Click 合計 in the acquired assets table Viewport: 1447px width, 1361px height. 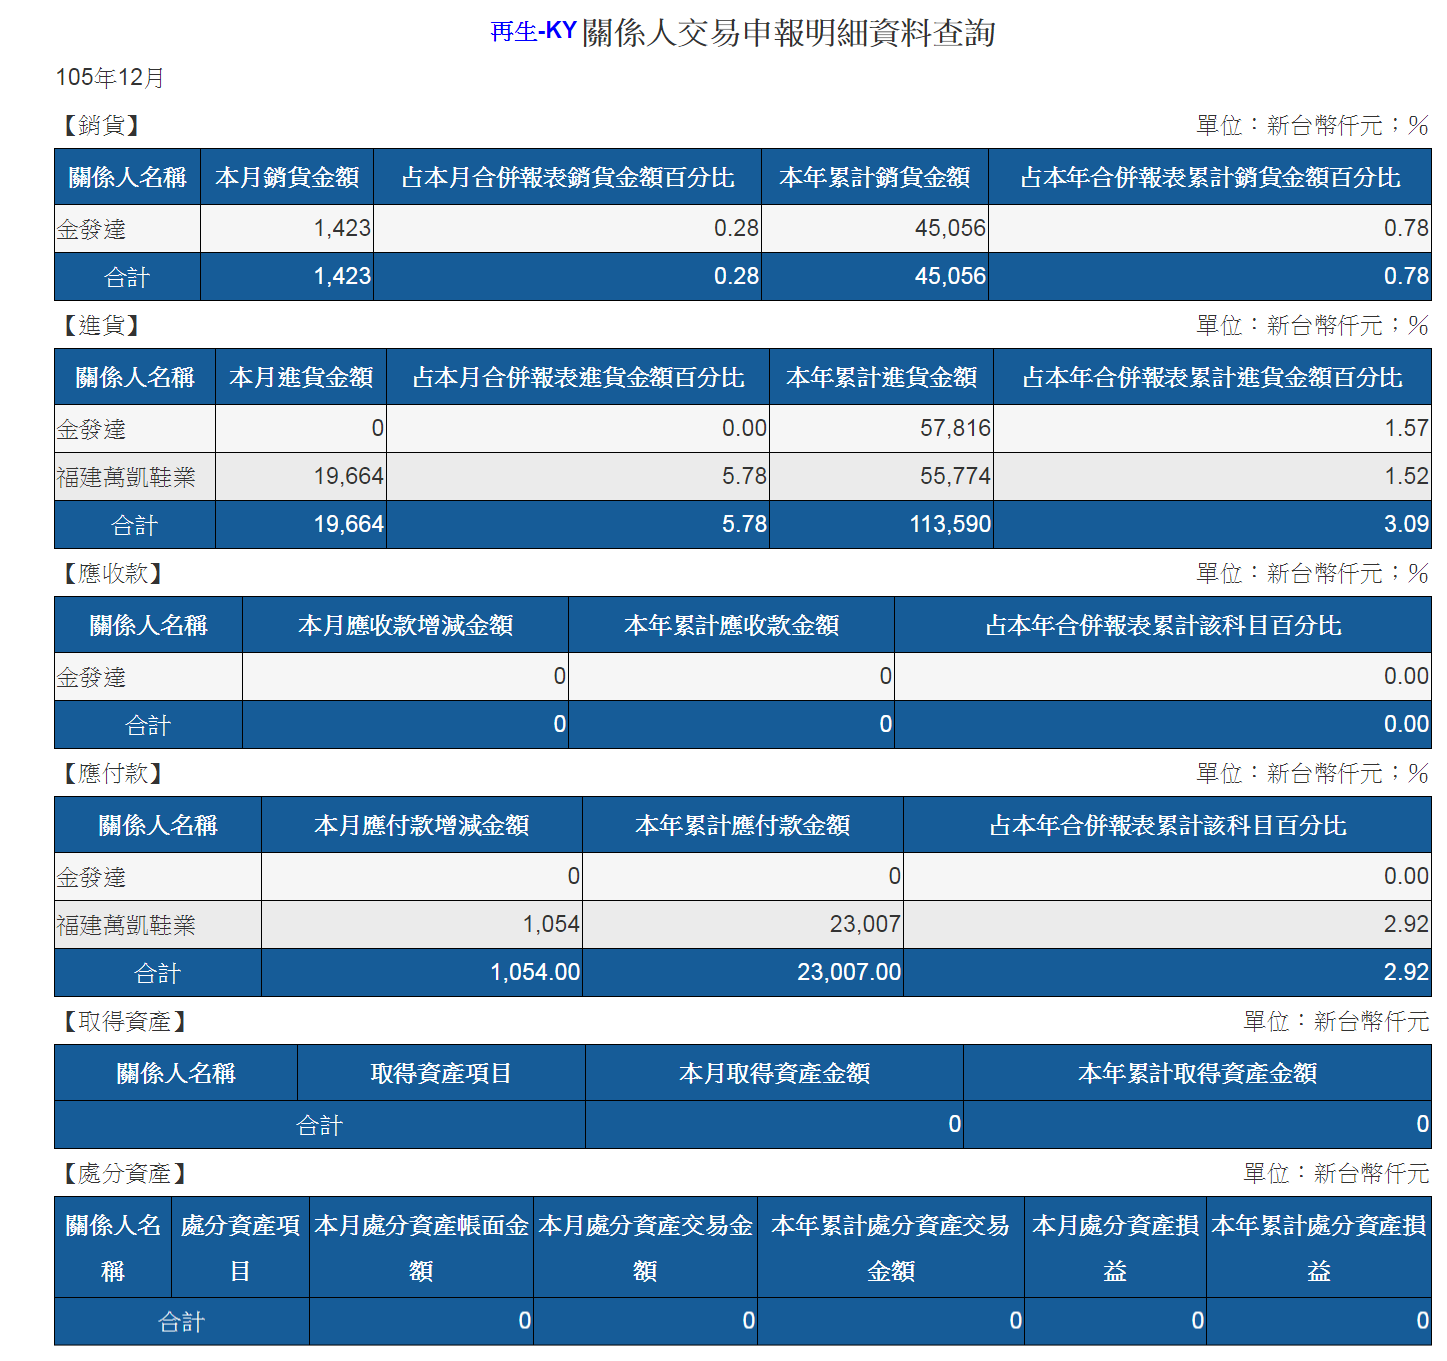(320, 1125)
